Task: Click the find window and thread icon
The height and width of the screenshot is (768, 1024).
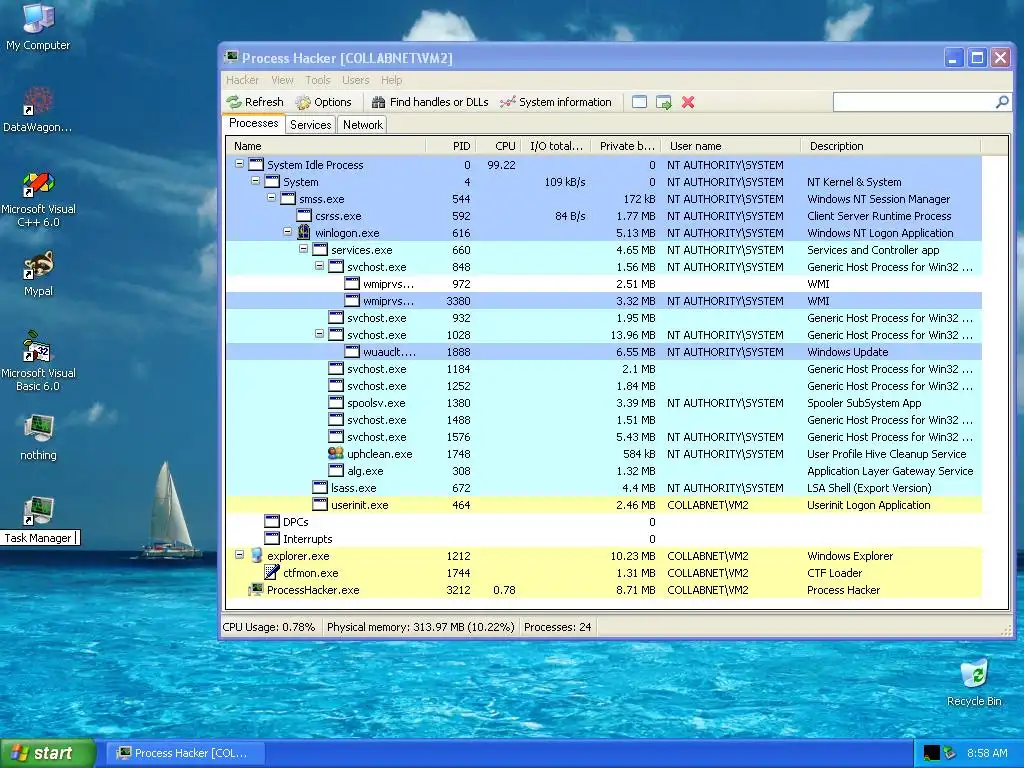Action: point(664,102)
